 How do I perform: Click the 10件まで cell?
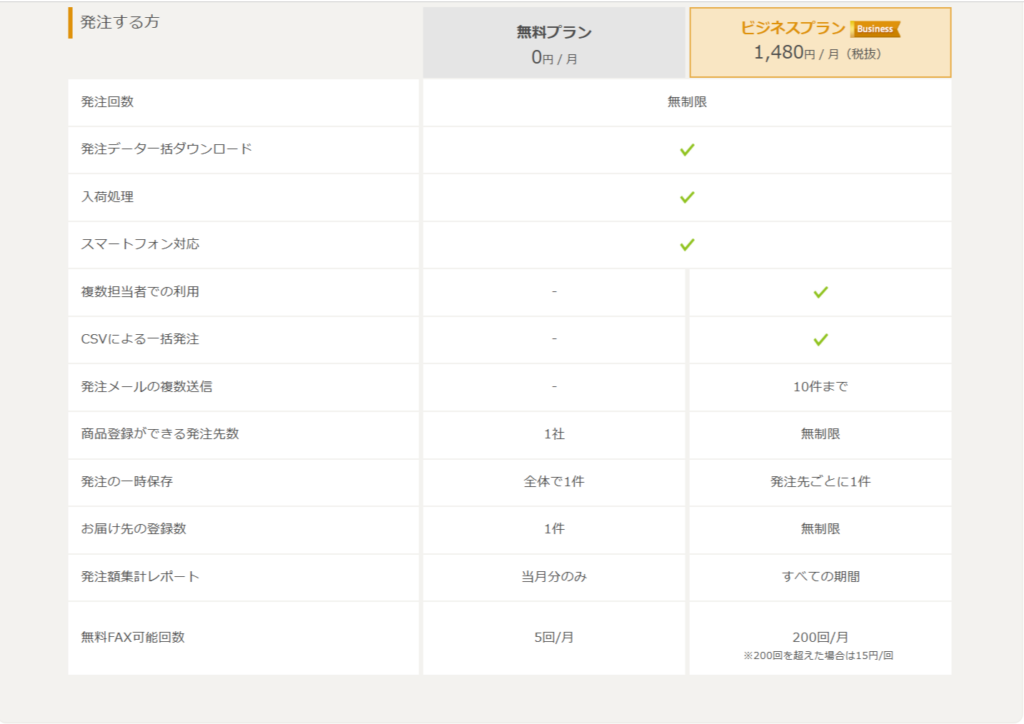pyautogui.click(x=820, y=386)
